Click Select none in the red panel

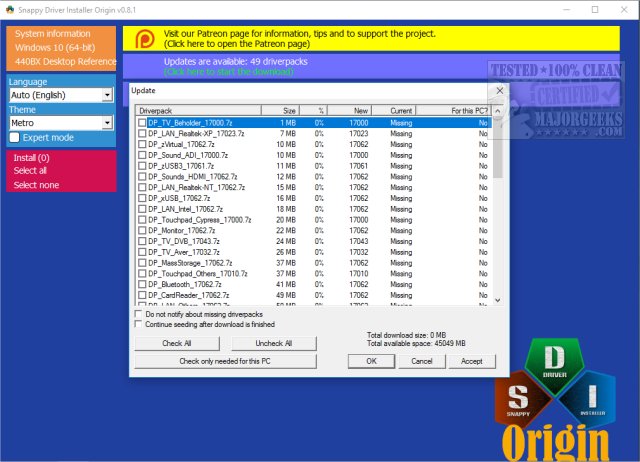point(36,185)
